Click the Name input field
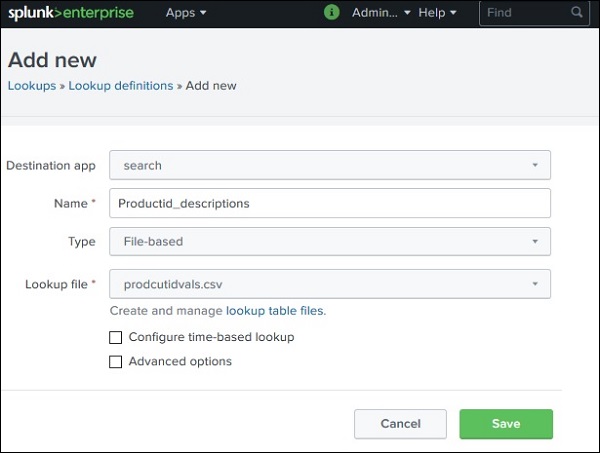The image size is (600, 453). point(330,203)
